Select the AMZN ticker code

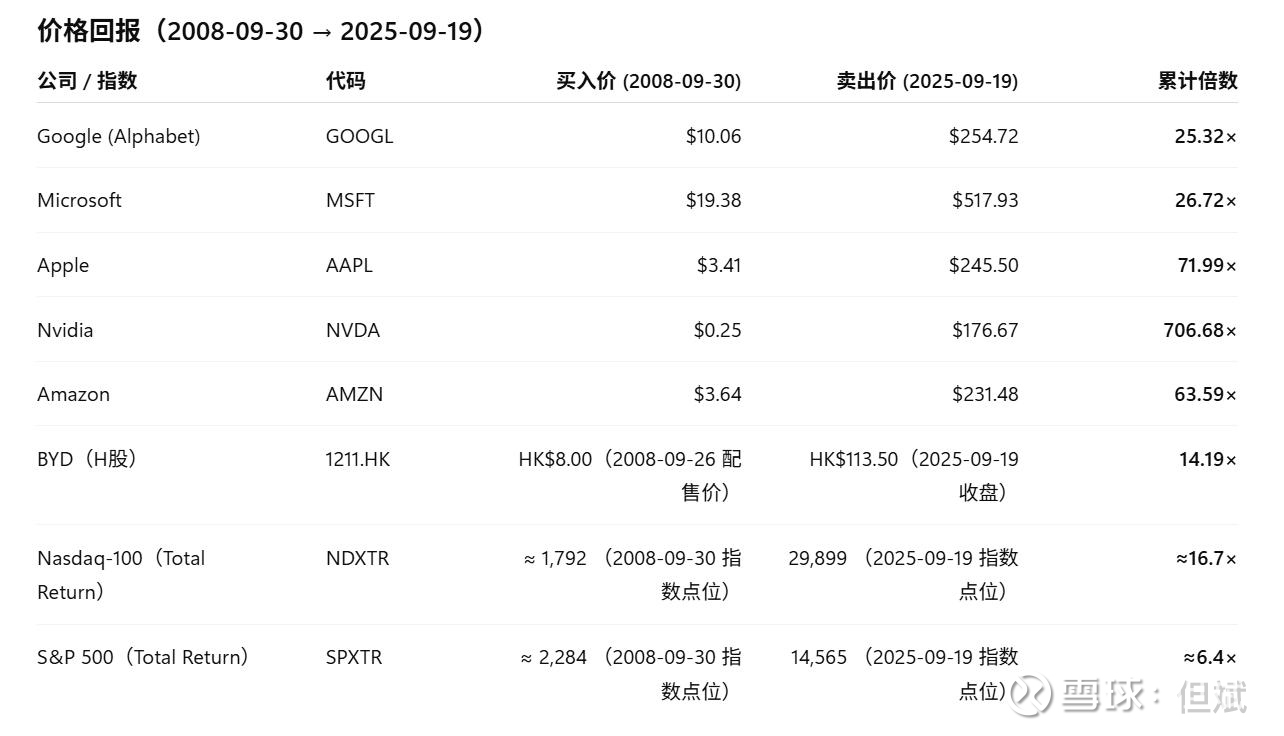[x=354, y=394]
